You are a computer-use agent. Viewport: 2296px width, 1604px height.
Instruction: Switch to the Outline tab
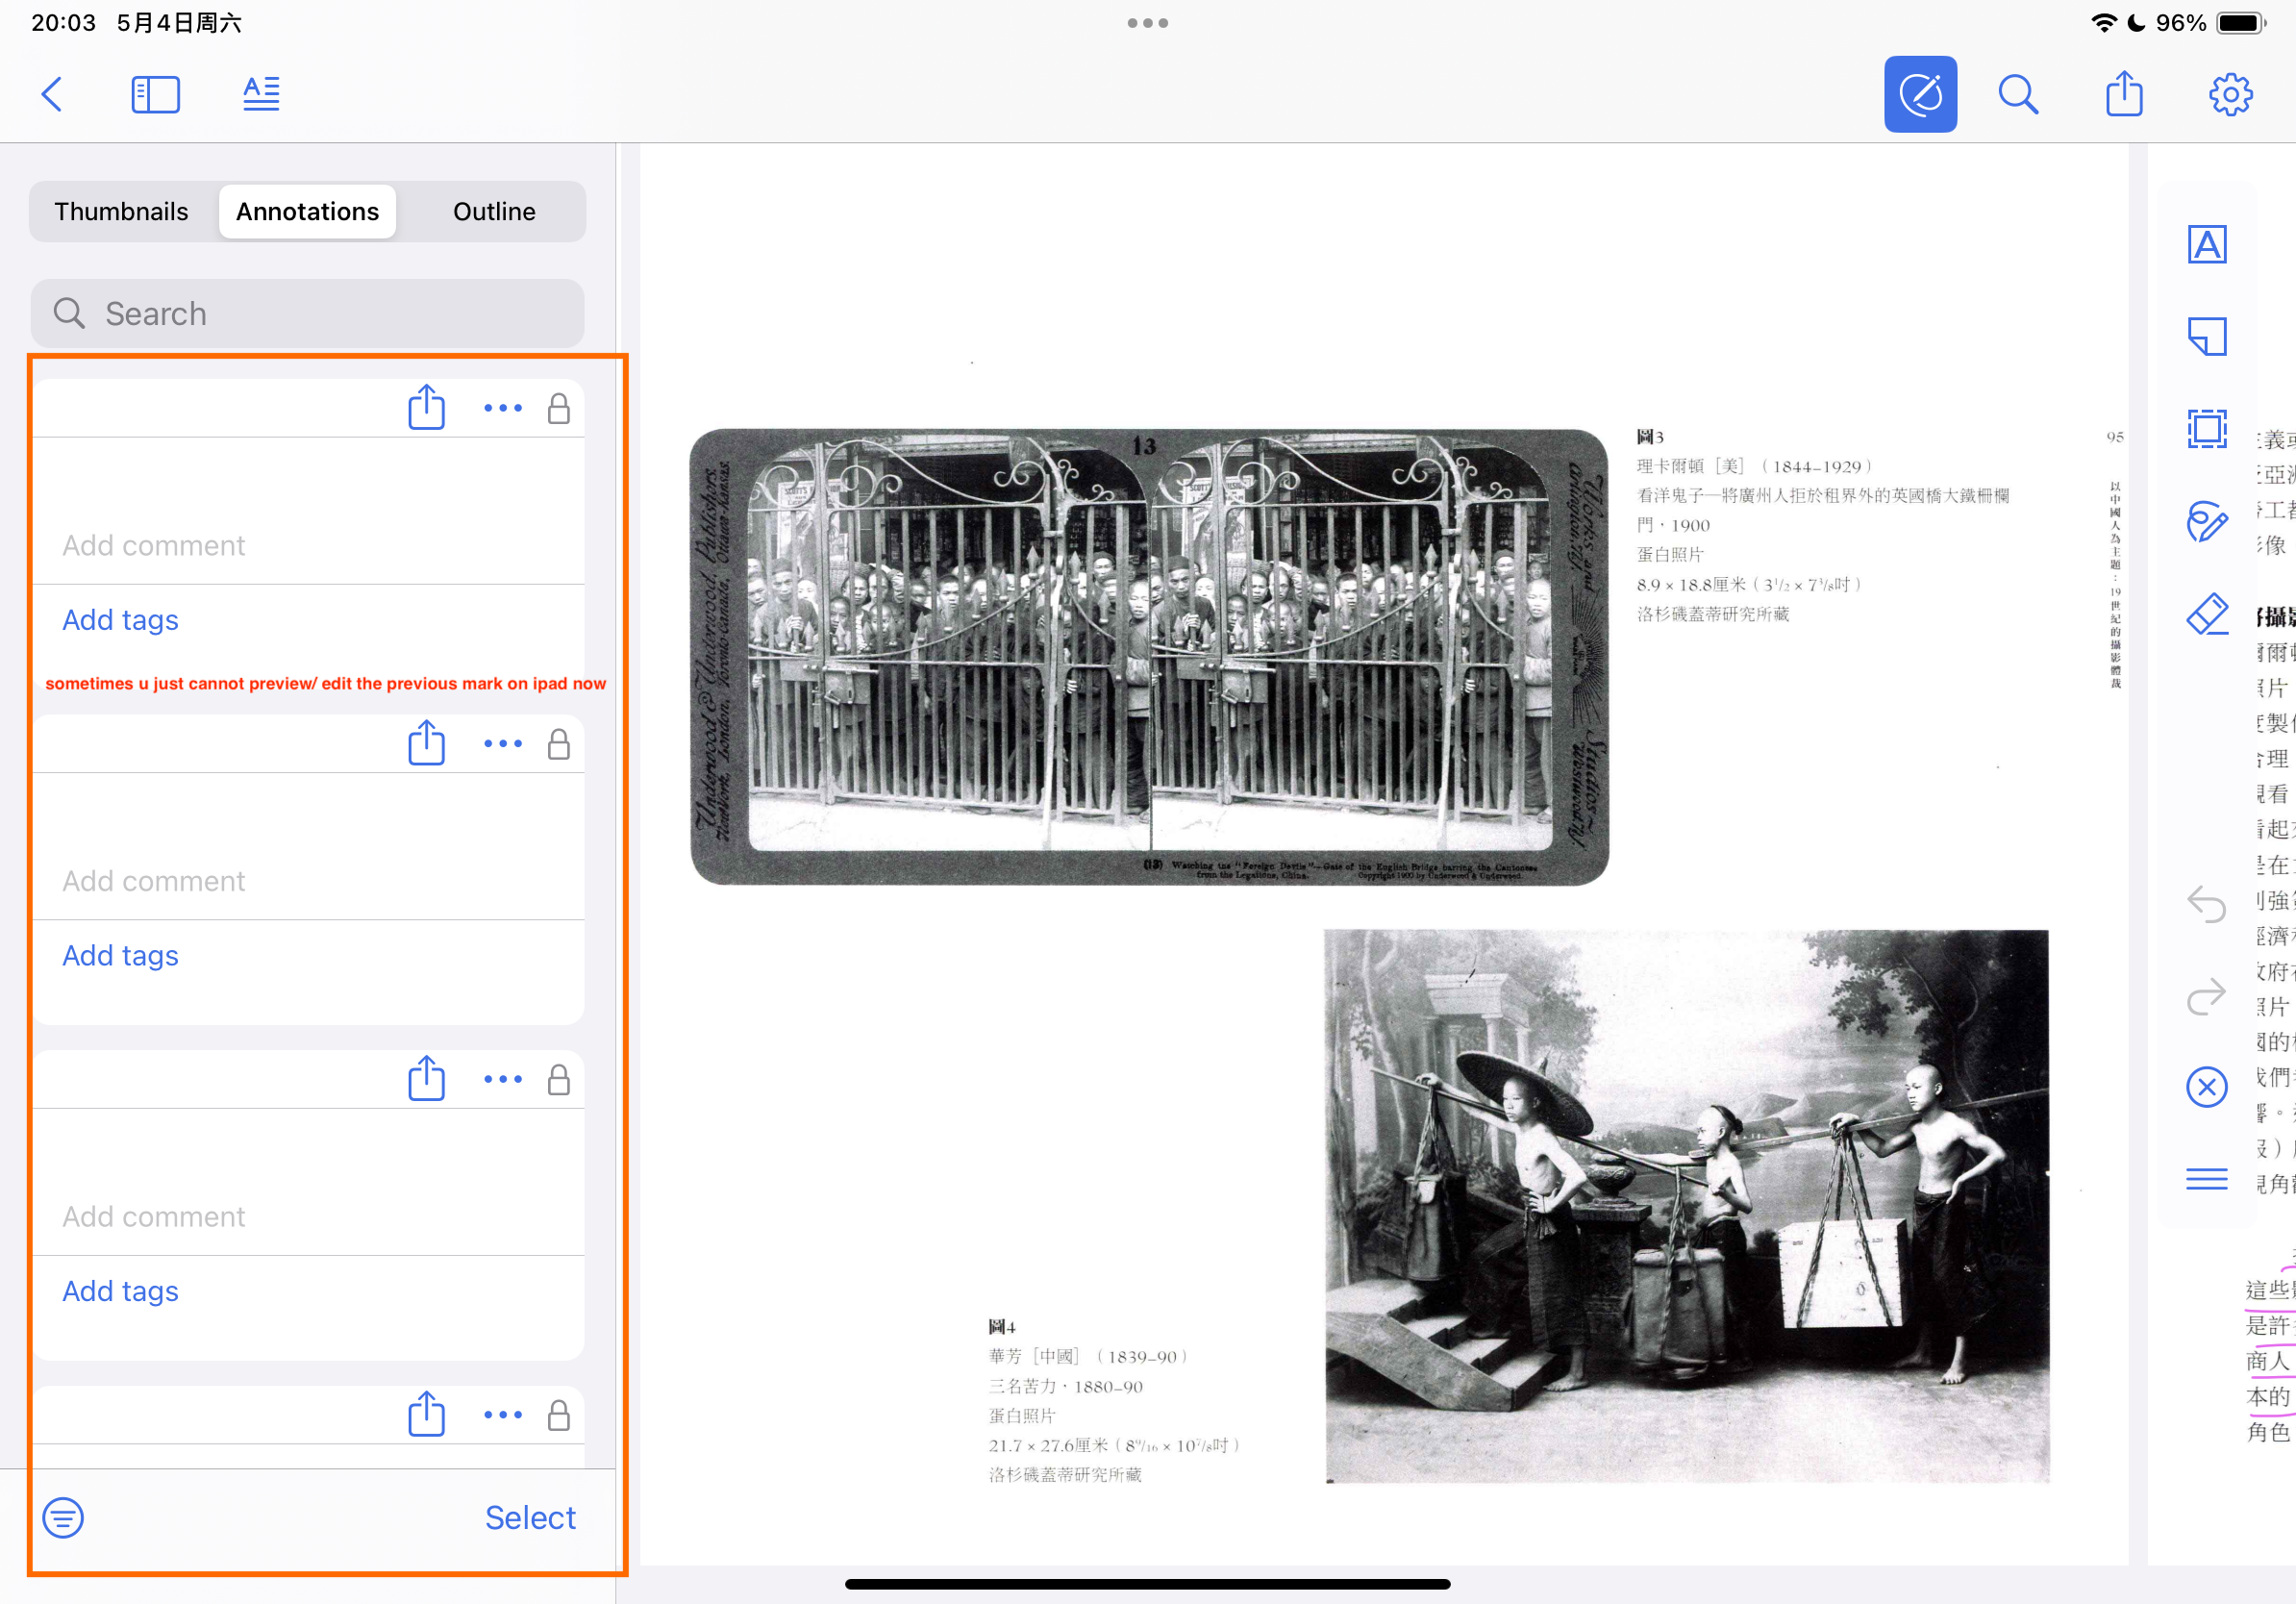494,212
